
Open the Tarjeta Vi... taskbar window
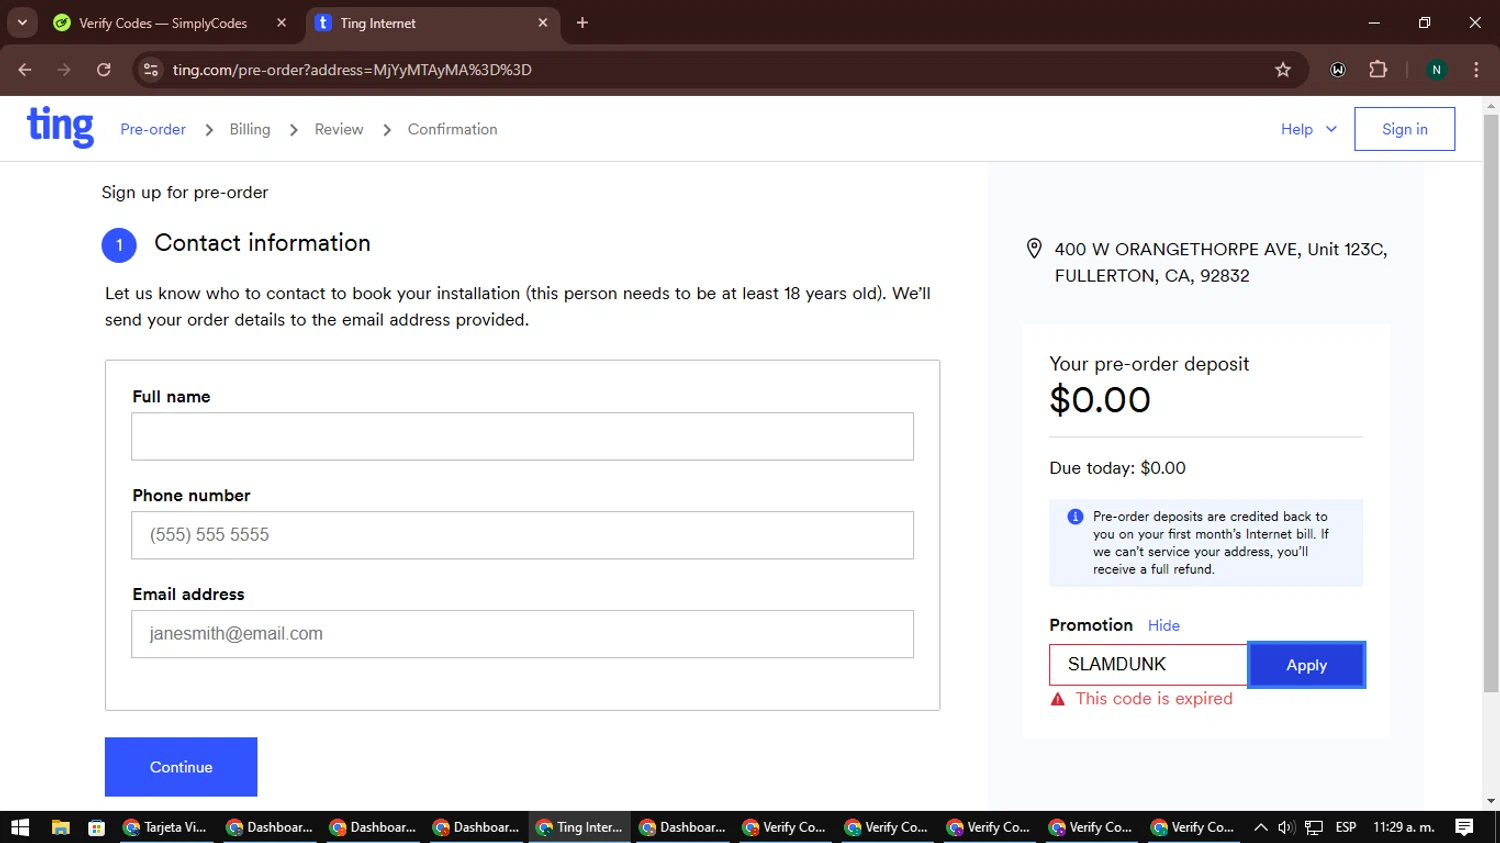[x=166, y=827]
